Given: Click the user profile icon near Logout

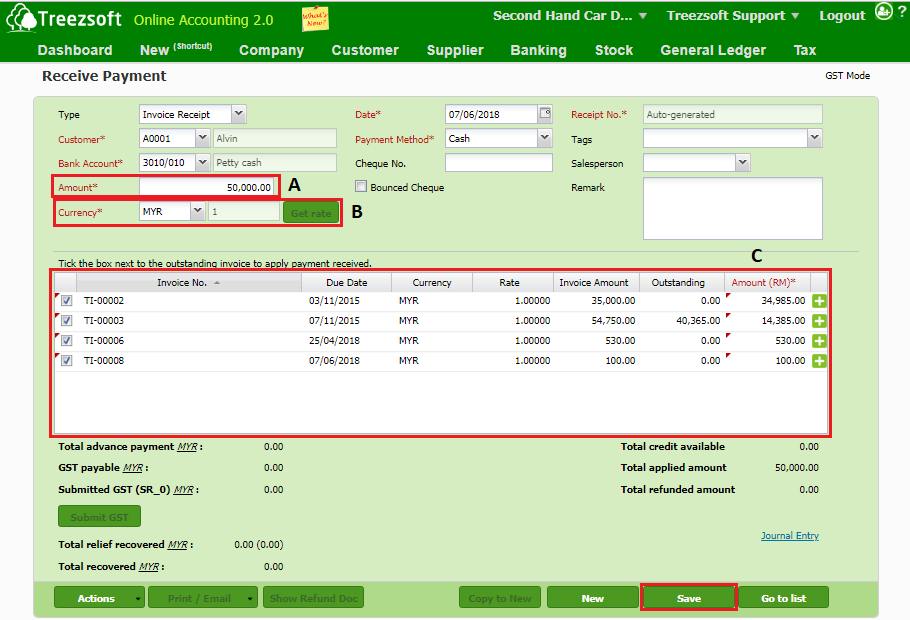Looking at the screenshot, I should coord(883,12).
